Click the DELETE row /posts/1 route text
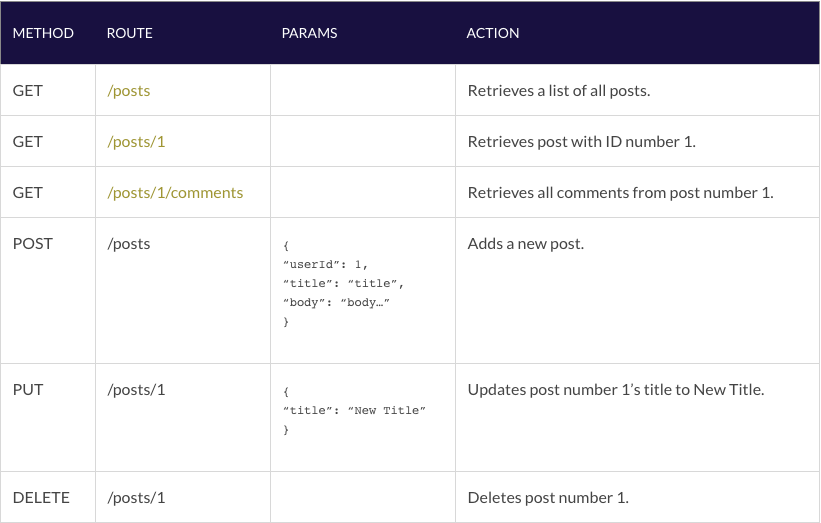Image resolution: width=821 pixels, height=523 pixels. coord(136,498)
